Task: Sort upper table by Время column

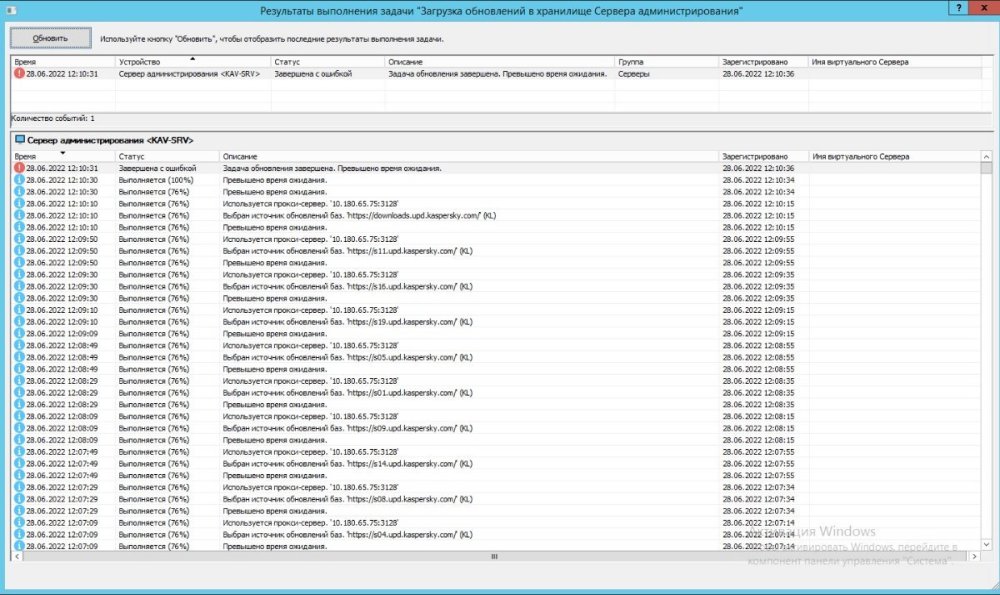Action: [63, 62]
